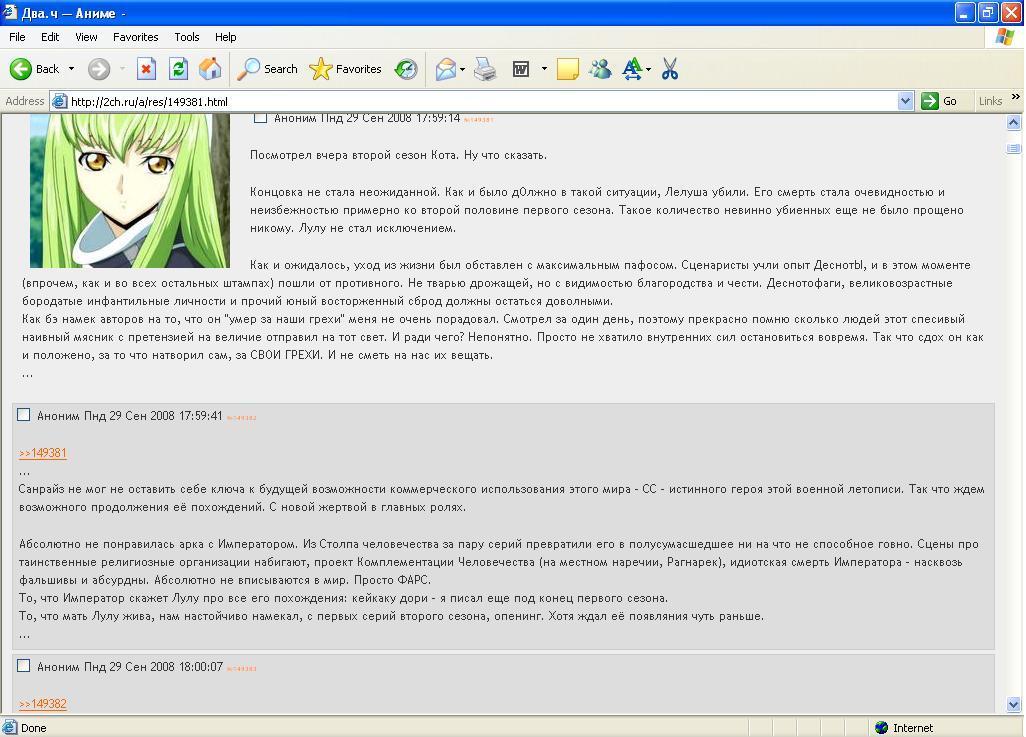The height and width of the screenshot is (737, 1026).
Task: Open the File menu
Action: pos(17,37)
